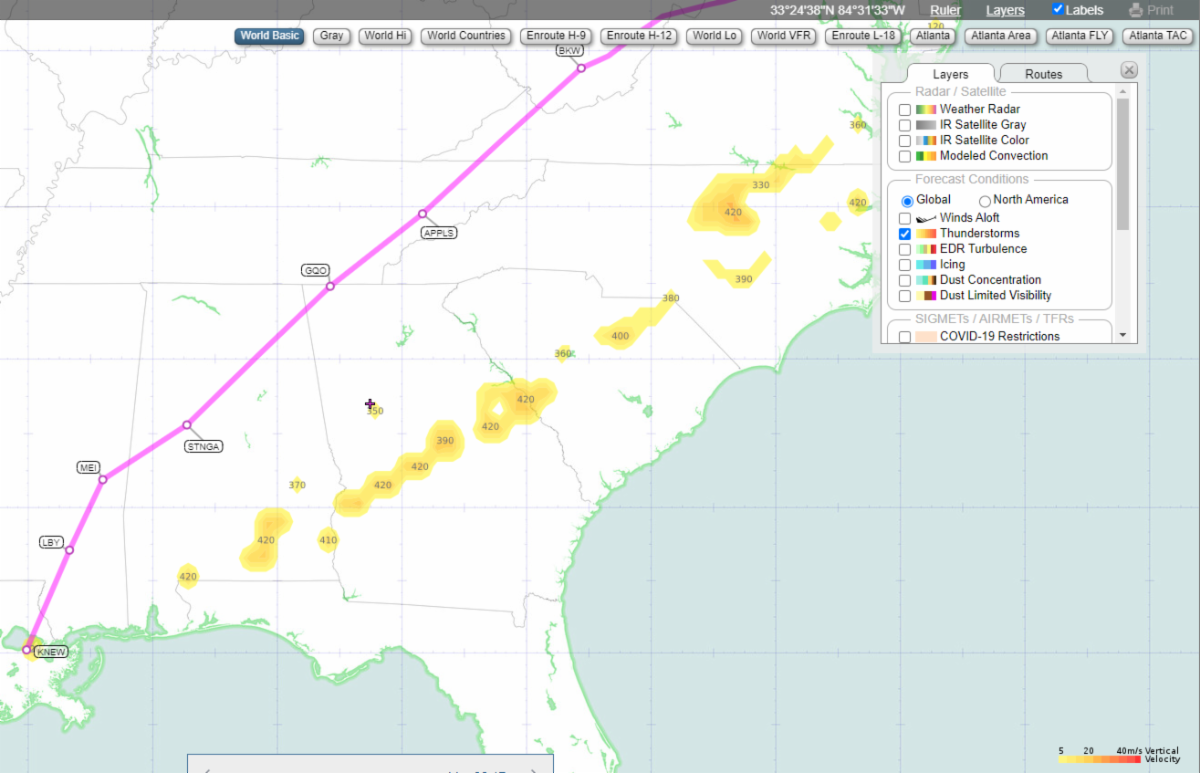Image resolution: width=1200 pixels, height=773 pixels.
Task: Toggle the Labels checkbox off
Action: click(1058, 10)
